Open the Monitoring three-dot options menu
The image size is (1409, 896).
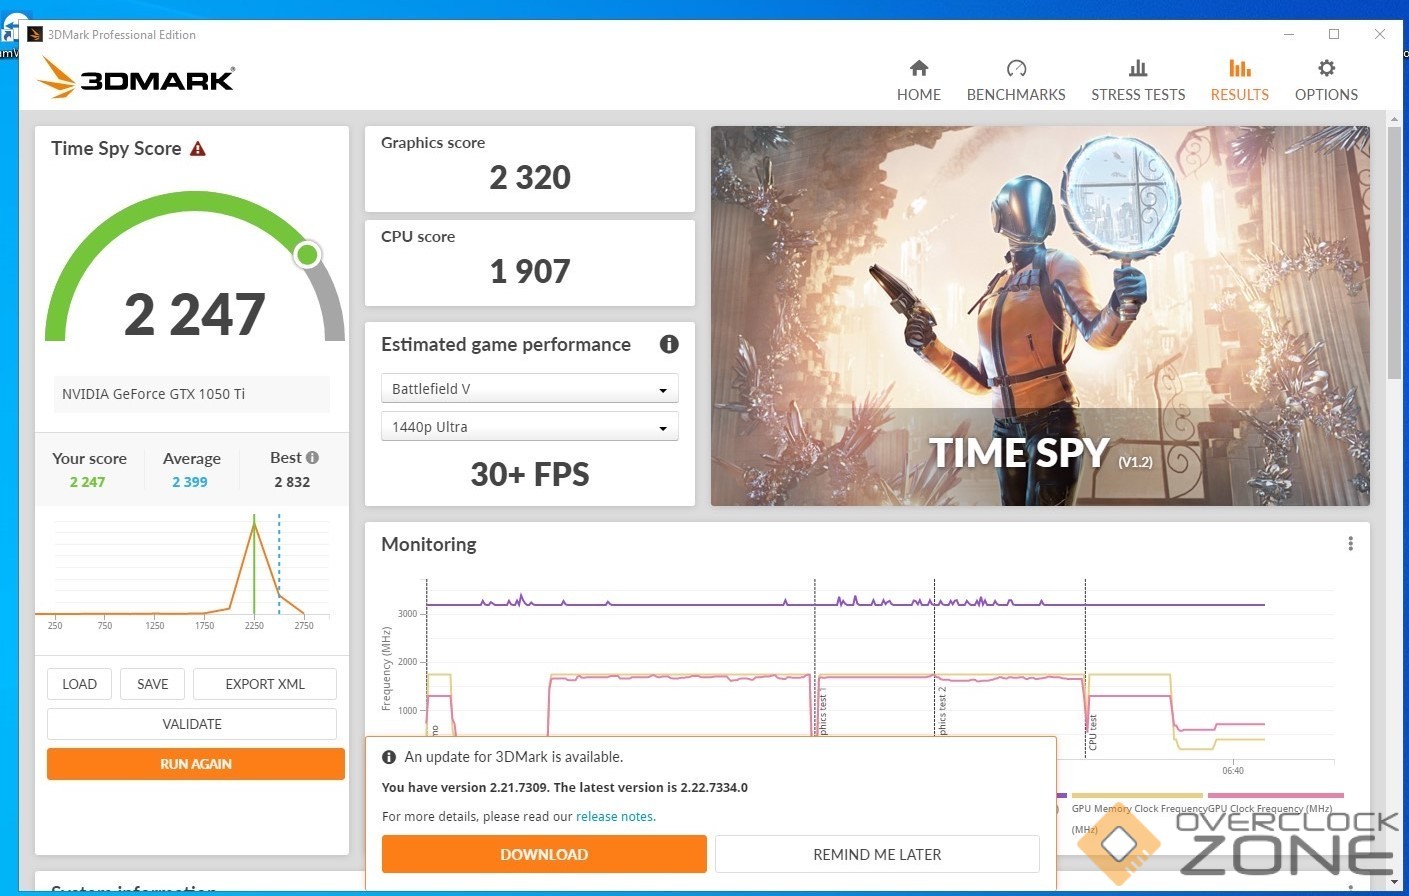click(x=1350, y=544)
